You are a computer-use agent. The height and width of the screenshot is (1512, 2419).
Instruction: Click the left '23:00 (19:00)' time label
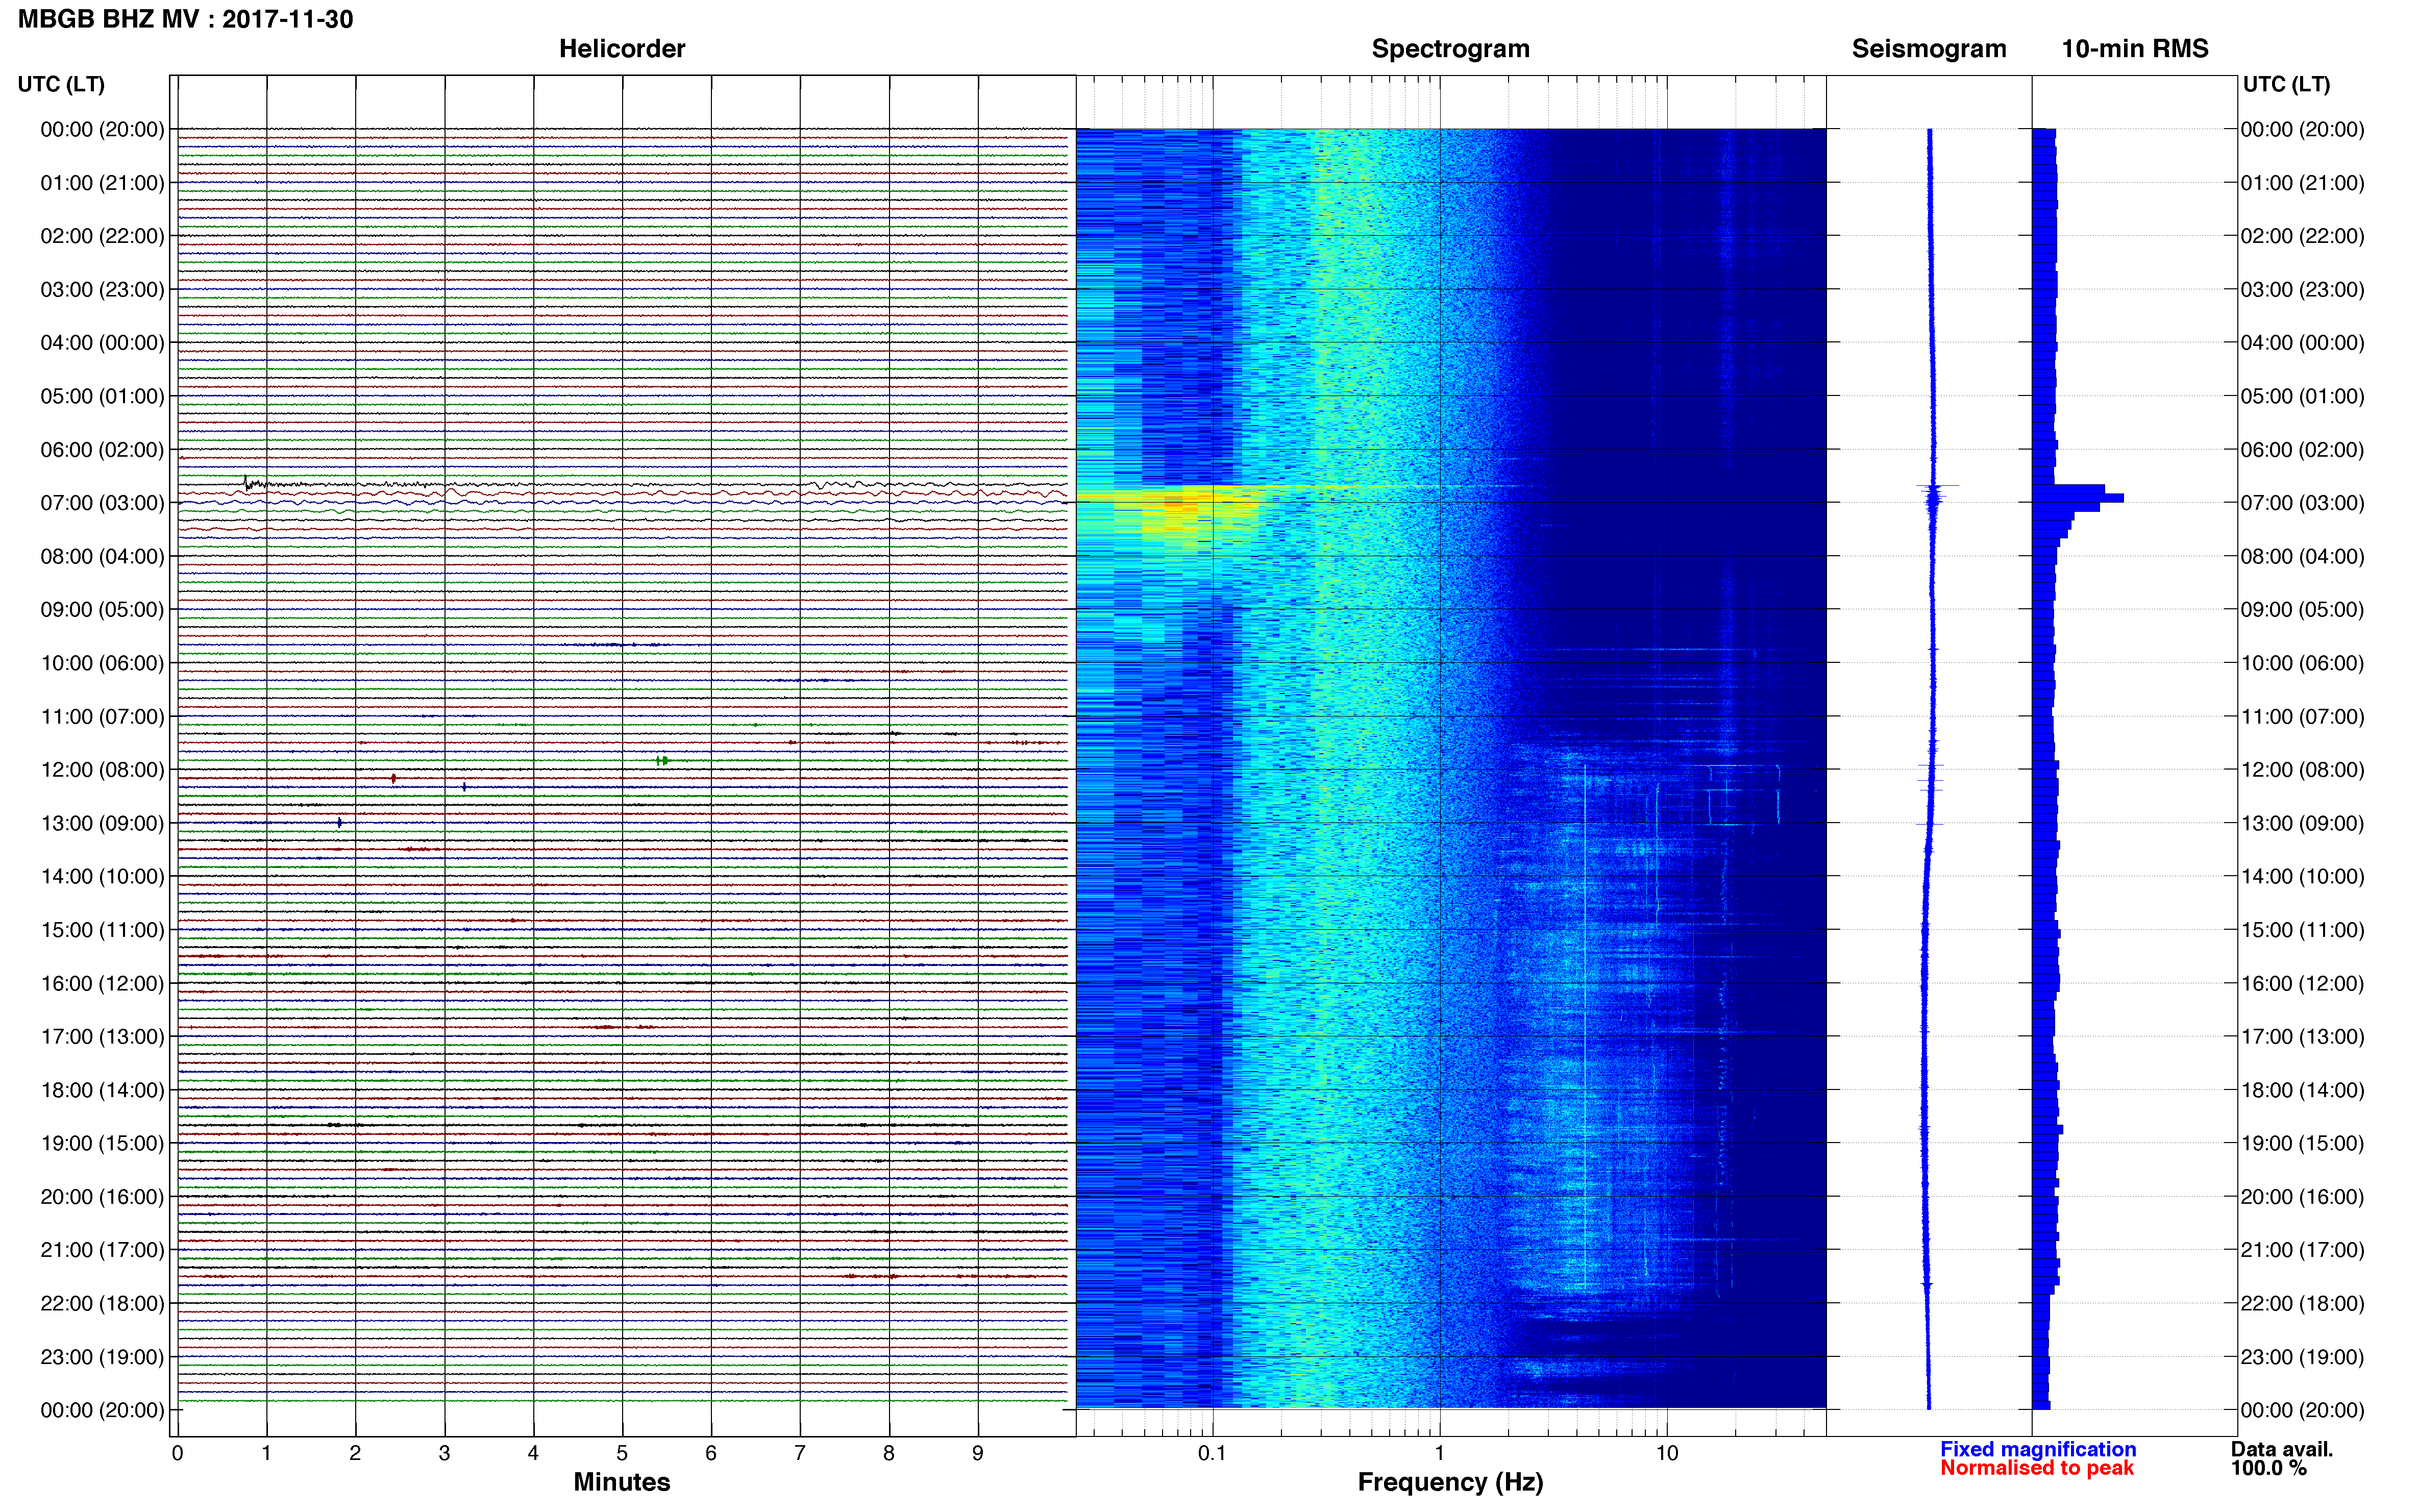pos(102,1357)
